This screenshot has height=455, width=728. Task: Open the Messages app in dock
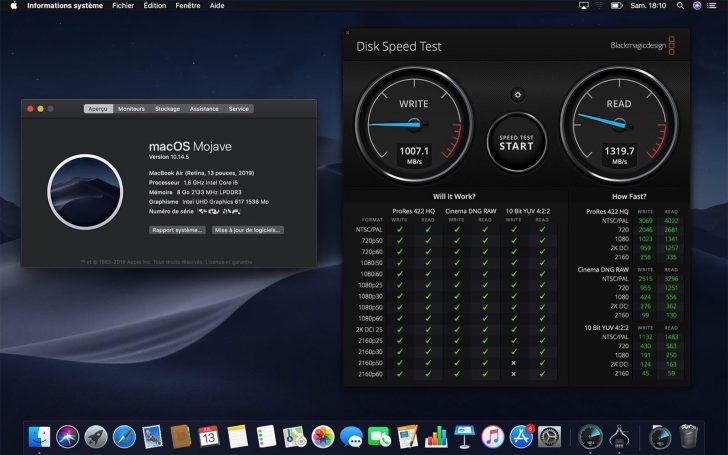pyautogui.click(x=351, y=437)
